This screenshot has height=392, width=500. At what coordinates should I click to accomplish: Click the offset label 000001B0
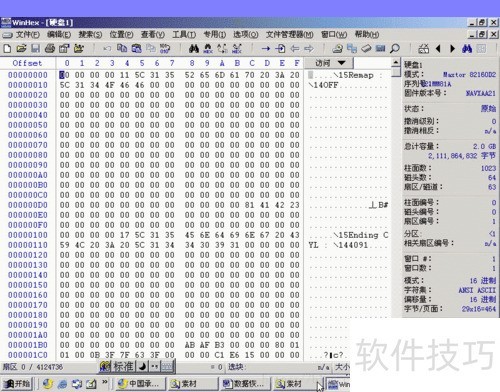coord(28,345)
